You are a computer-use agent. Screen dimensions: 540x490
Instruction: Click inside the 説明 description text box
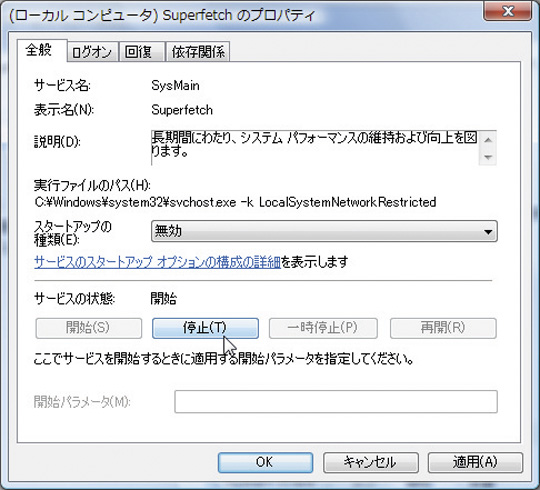point(315,148)
